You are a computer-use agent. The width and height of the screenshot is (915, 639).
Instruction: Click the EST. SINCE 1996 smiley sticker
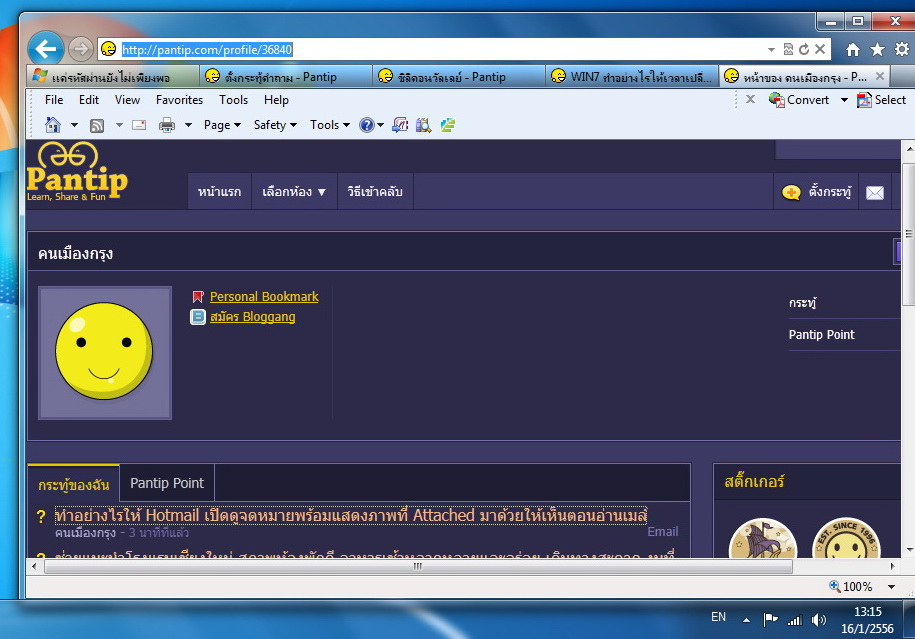tap(846, 539)
